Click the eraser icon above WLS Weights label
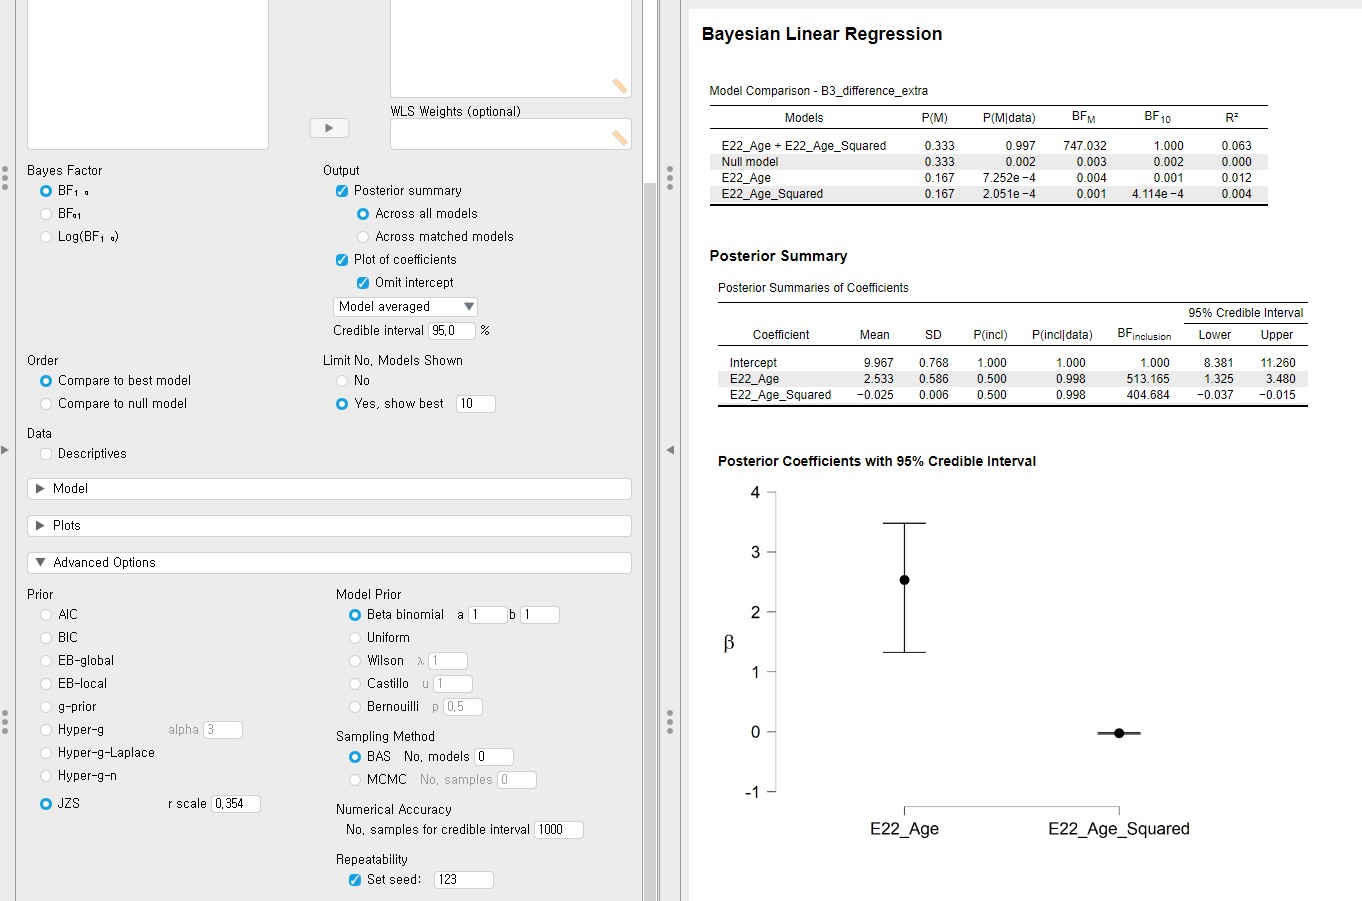The height and width of the screenshot is (901, 1362). [x=620, y=86]
